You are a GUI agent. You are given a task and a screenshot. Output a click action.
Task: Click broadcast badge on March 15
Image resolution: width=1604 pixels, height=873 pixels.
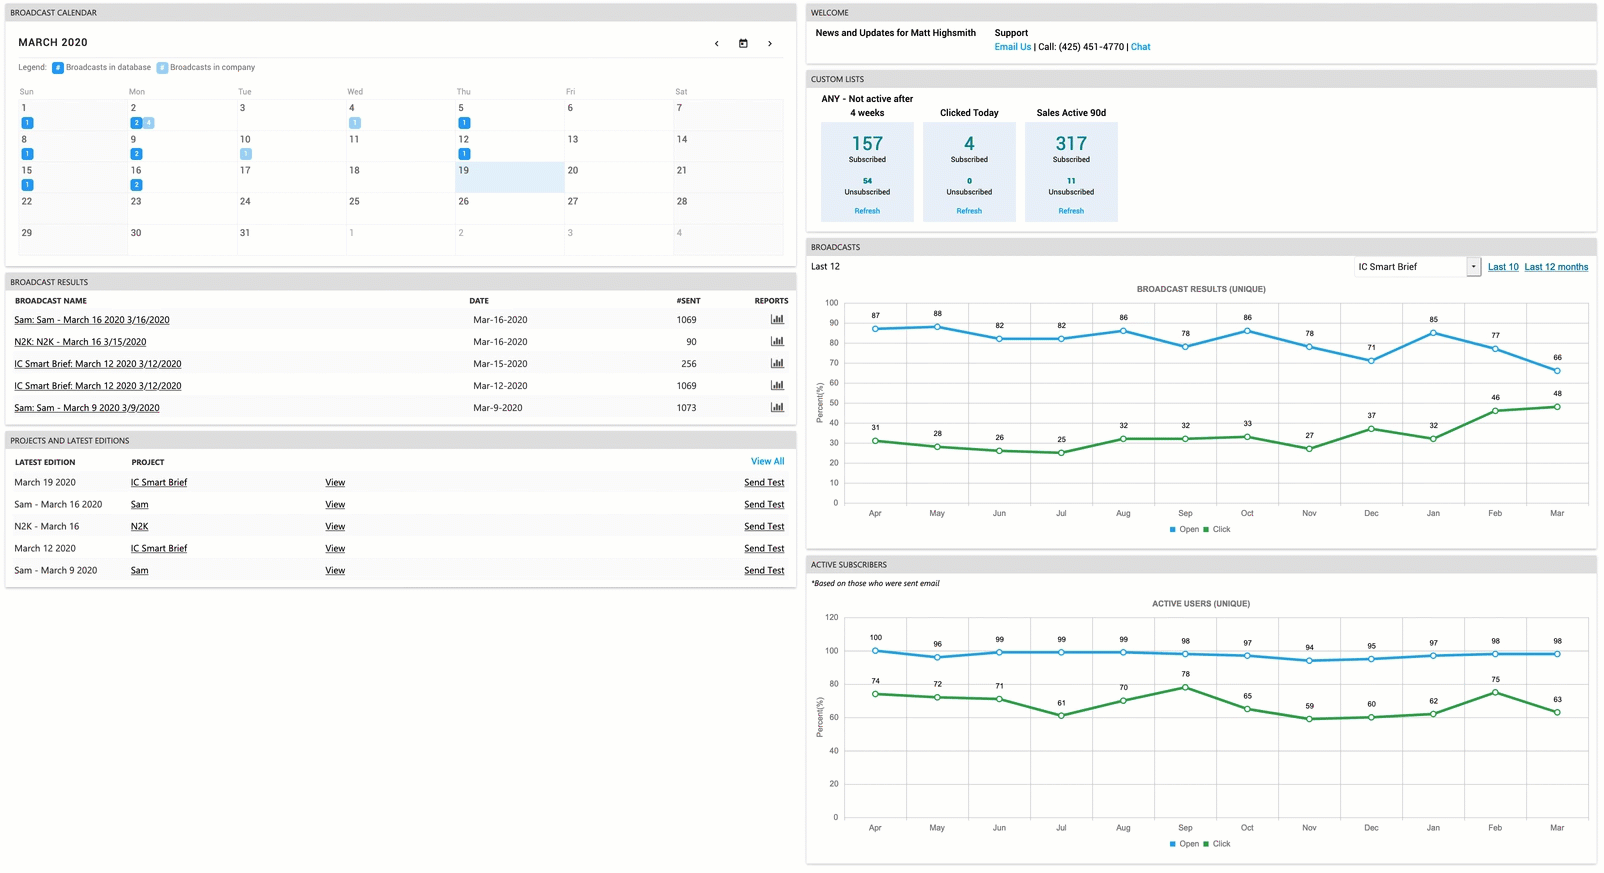(x=27, y=185)
